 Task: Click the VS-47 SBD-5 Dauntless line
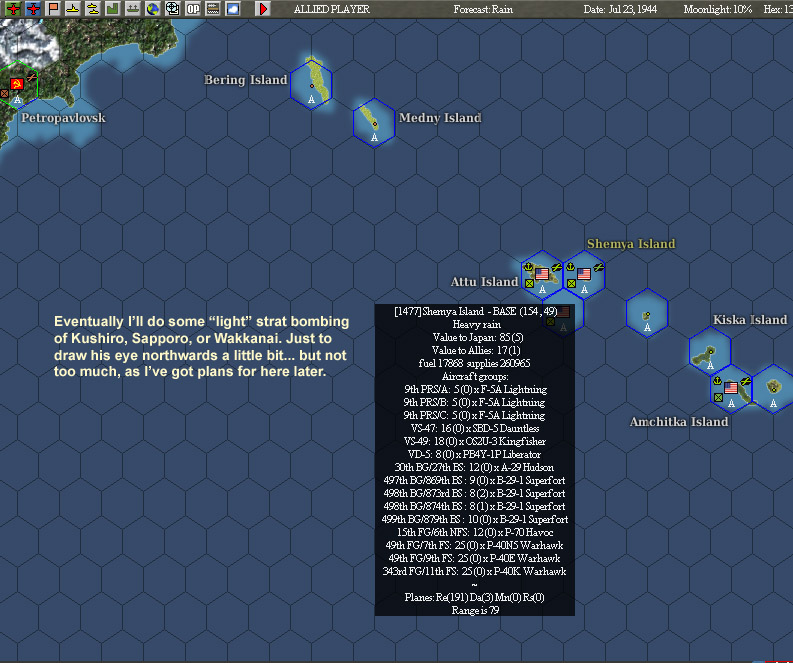475,428
